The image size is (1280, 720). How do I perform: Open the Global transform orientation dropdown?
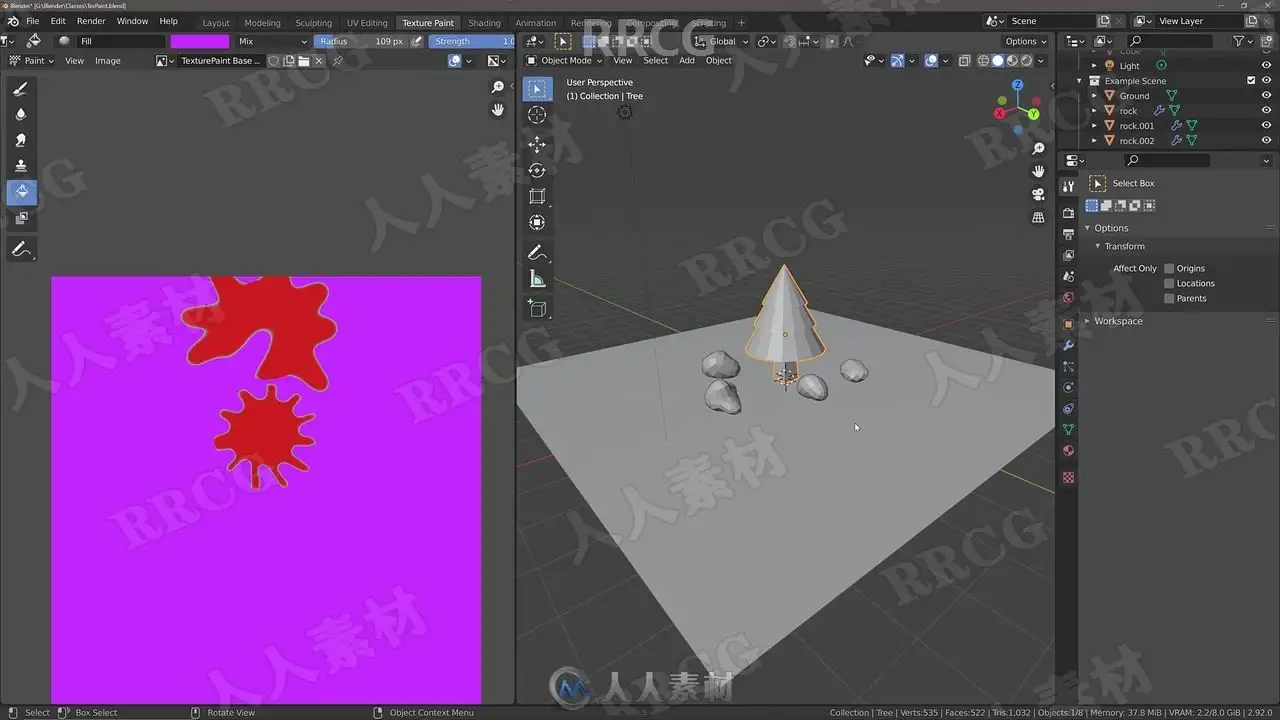(721, 41)
